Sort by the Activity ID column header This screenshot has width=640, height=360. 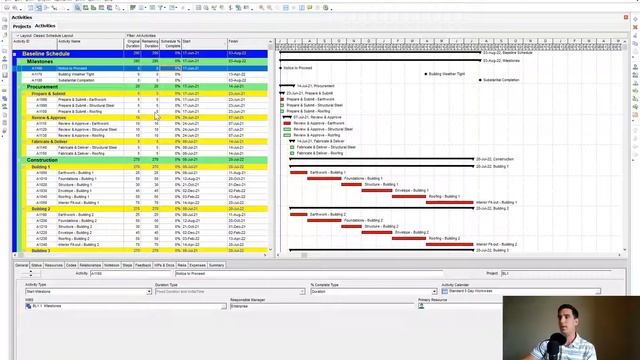[x=34, y=44]
